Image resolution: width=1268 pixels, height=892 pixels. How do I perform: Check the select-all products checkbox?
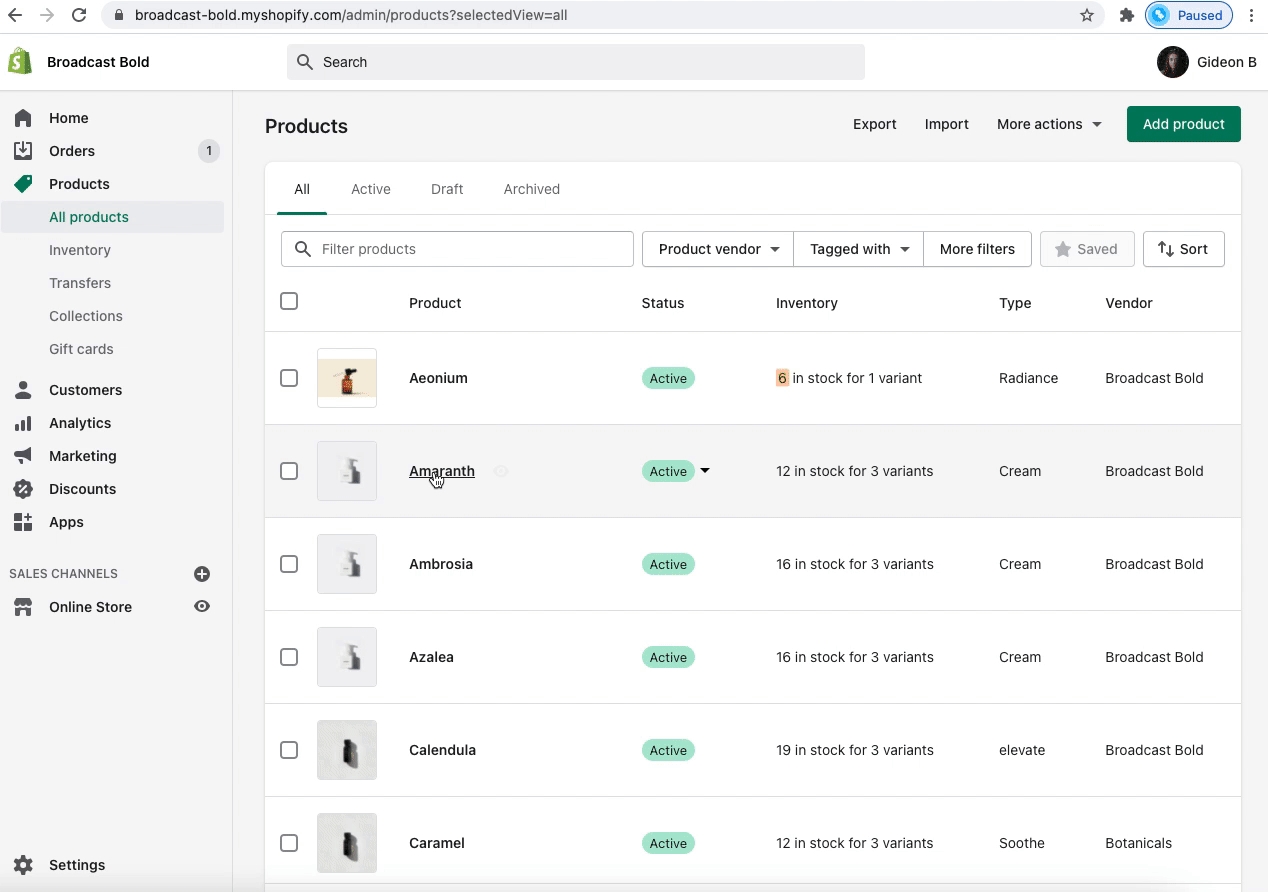[x=289, y=301]
